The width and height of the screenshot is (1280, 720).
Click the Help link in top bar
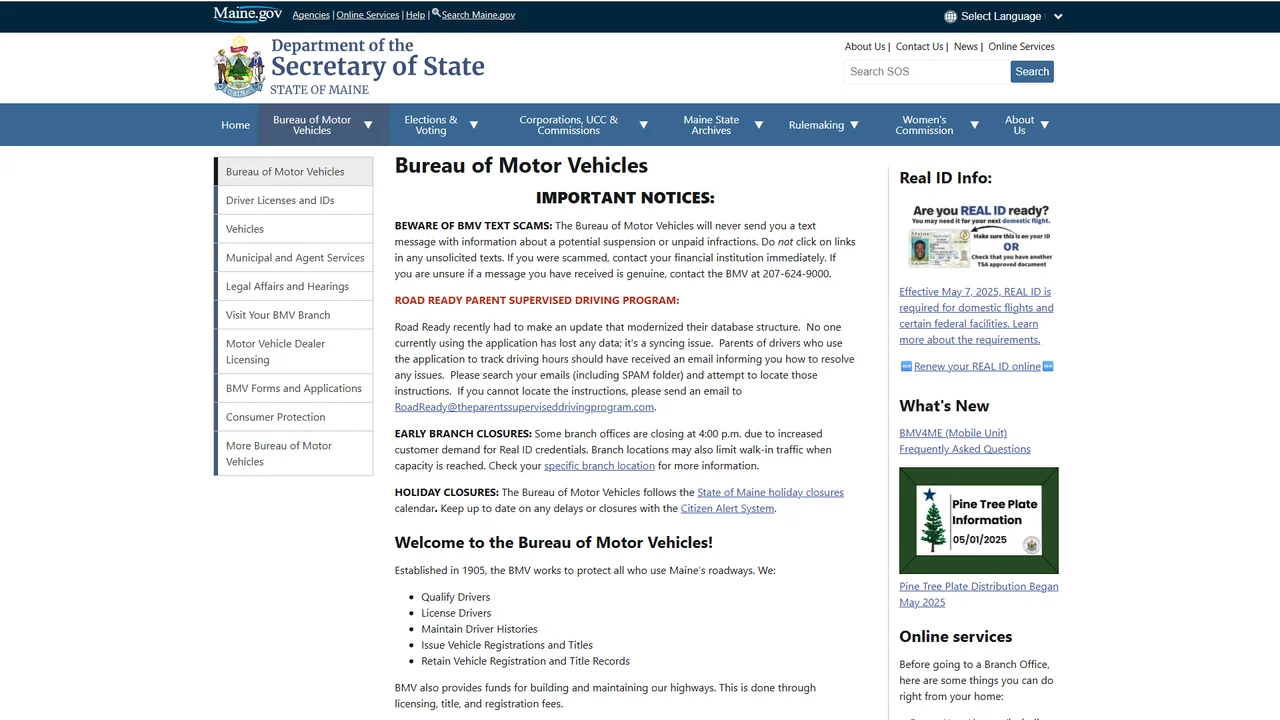pos(416,15)
